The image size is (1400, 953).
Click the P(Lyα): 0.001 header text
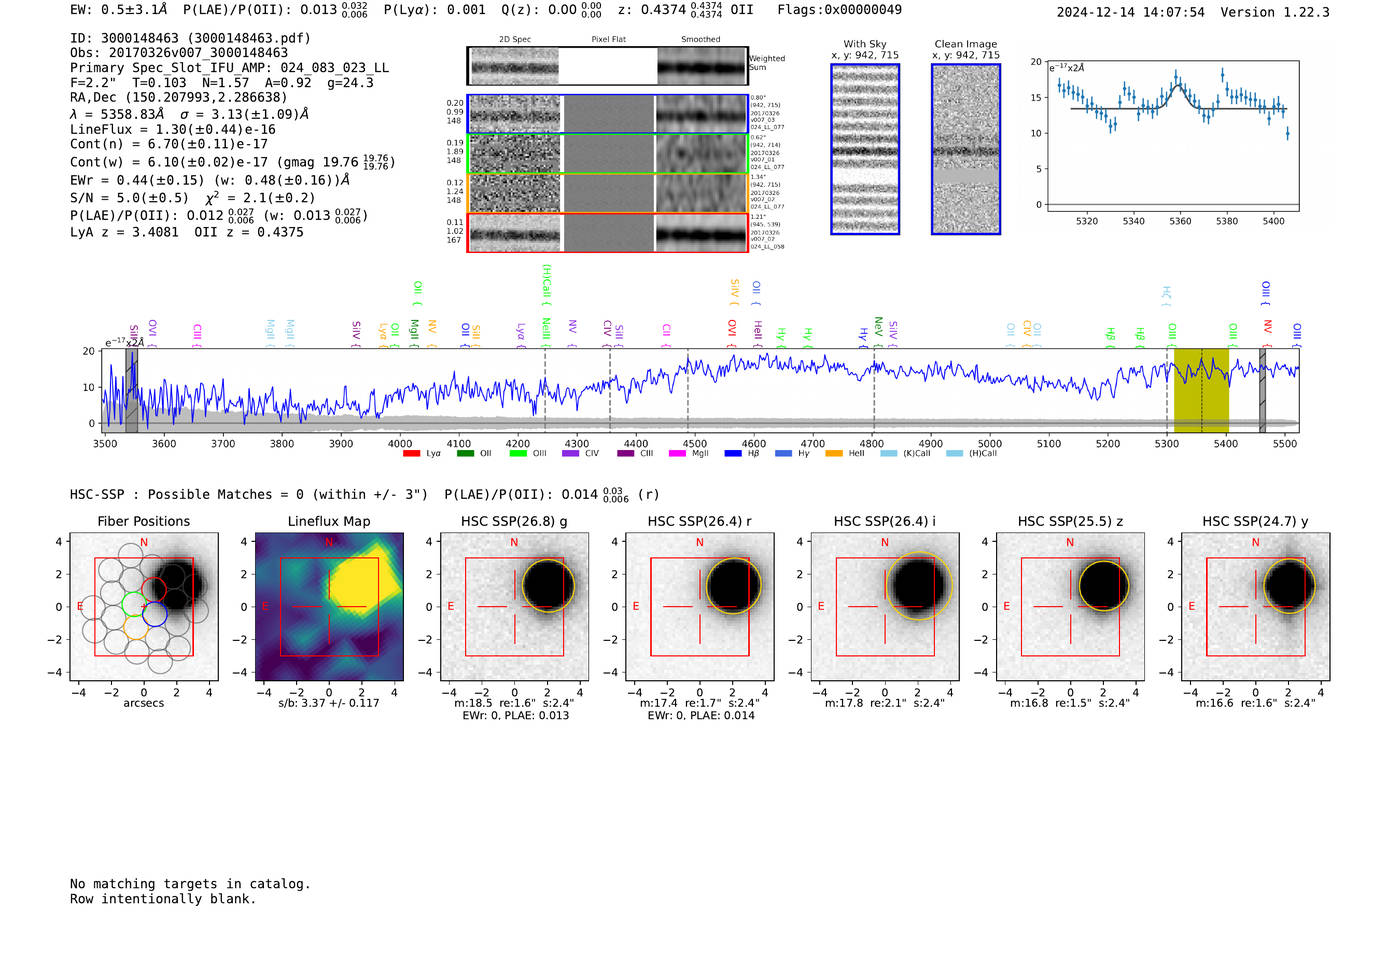click(434, 10)
